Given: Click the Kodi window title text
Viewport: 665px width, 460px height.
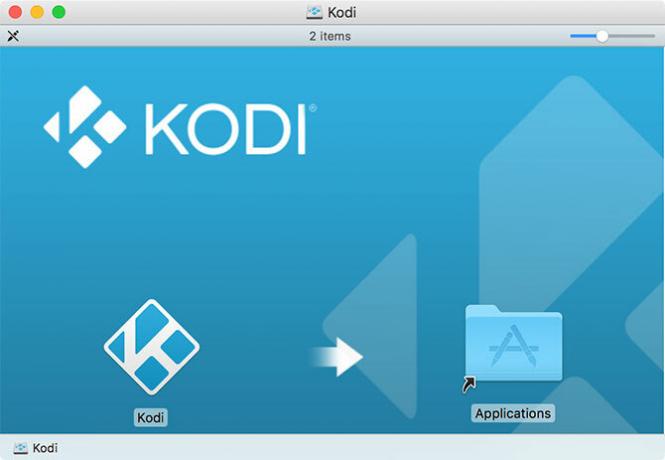Looking at the screenshot, I should pos(342,13).
